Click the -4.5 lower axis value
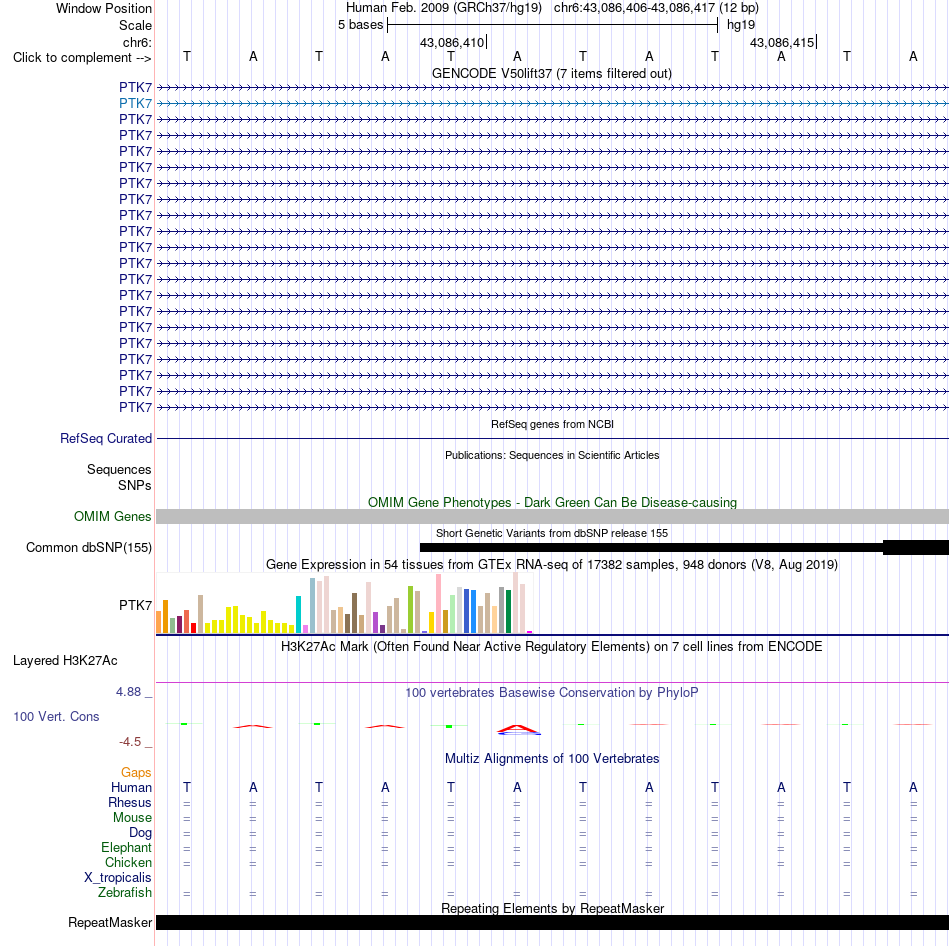This screenshot has width=950, height=946. tap(130, 742)
